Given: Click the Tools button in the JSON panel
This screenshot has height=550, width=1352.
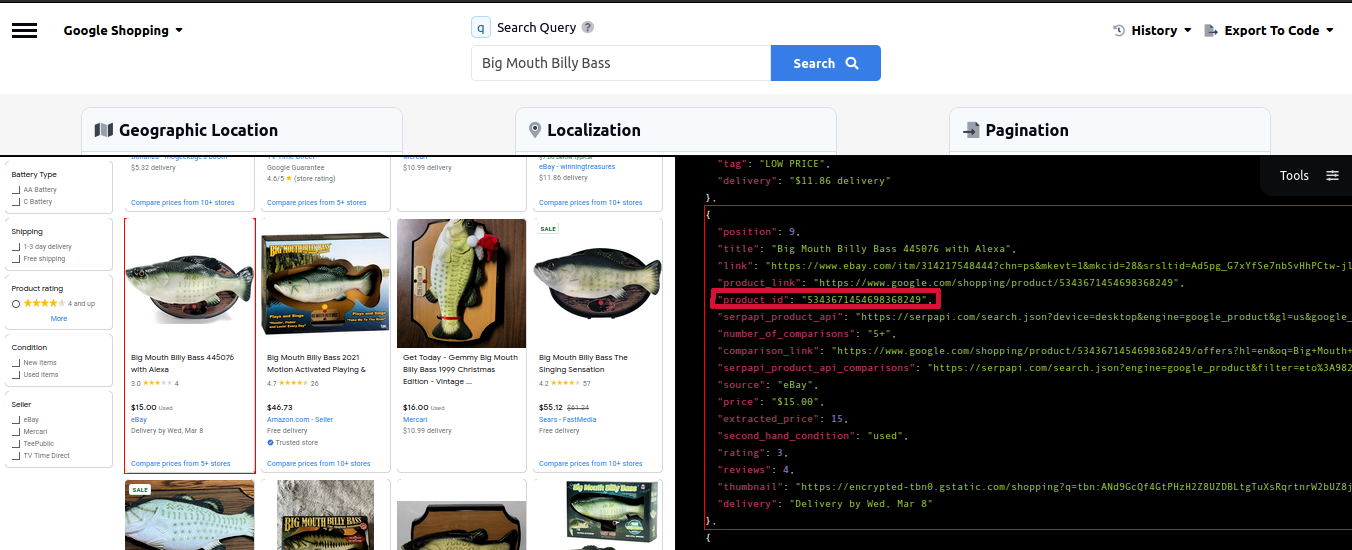Looking at the screenshot, I should (1307, 175).
